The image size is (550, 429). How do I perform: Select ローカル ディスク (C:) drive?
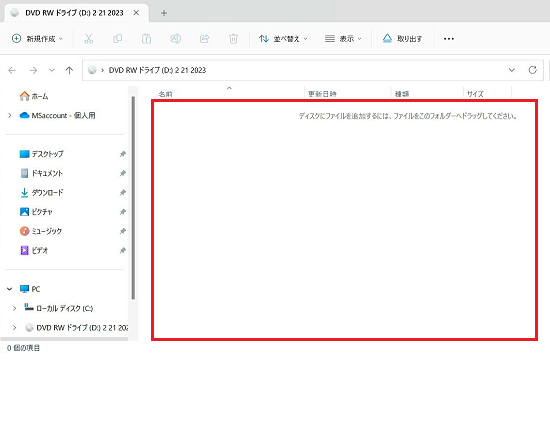[x=59, y=308]
